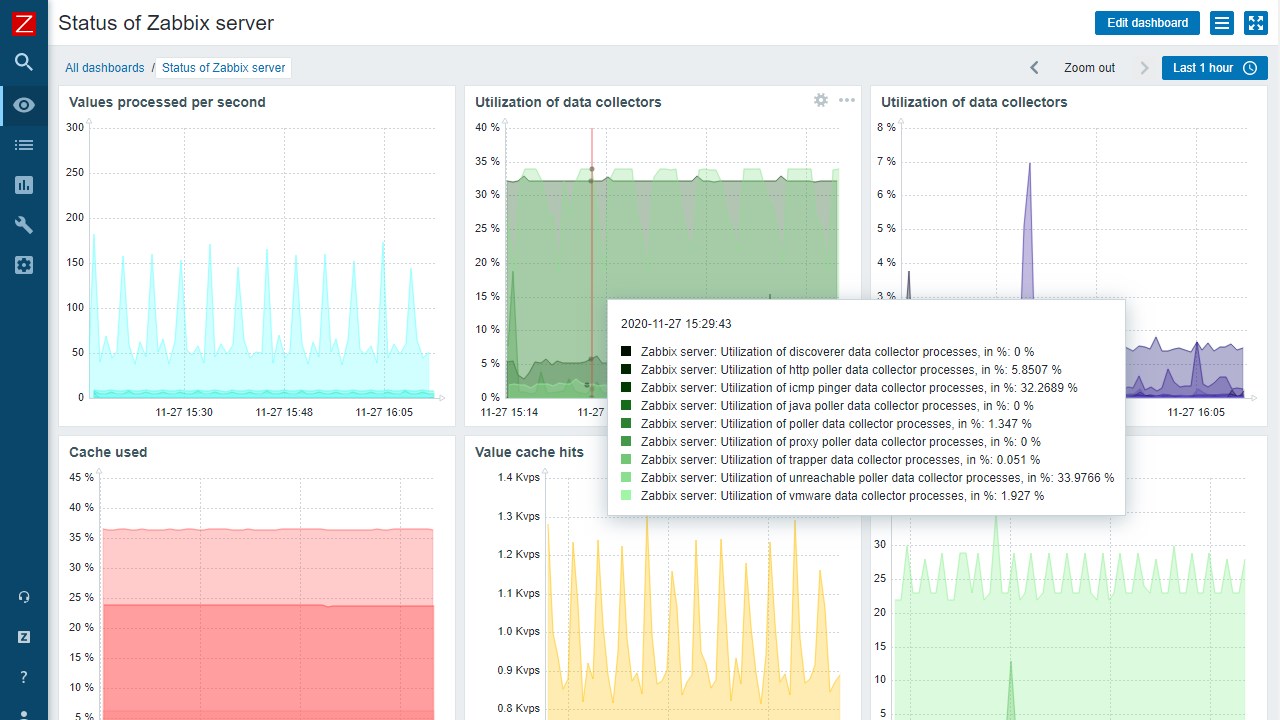Open the Last 1 hour time selector
Image resolution: width=1280 pixels, height=720 pixels.
click(x=1215, y=68)
